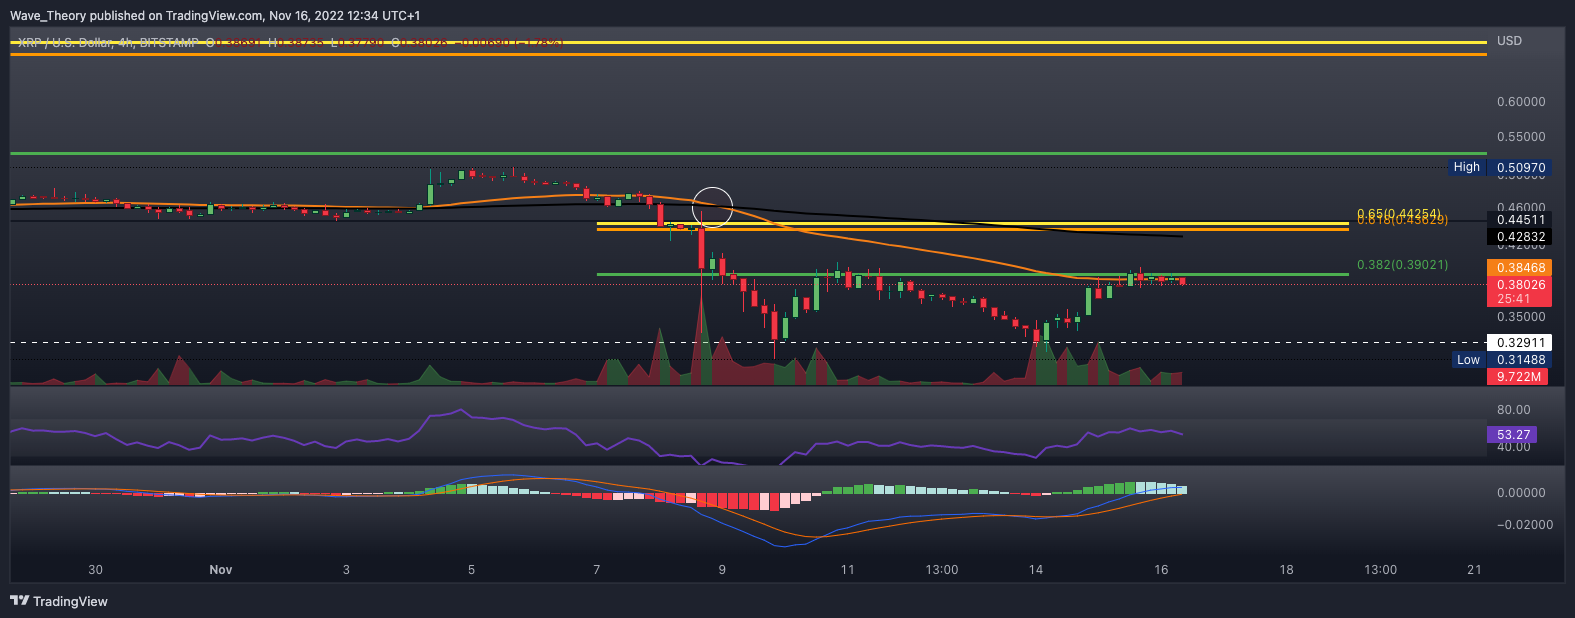Click the 0.31488 low price tag
The height and width of the screenshot is (618, 1575).
[1518, 360]
